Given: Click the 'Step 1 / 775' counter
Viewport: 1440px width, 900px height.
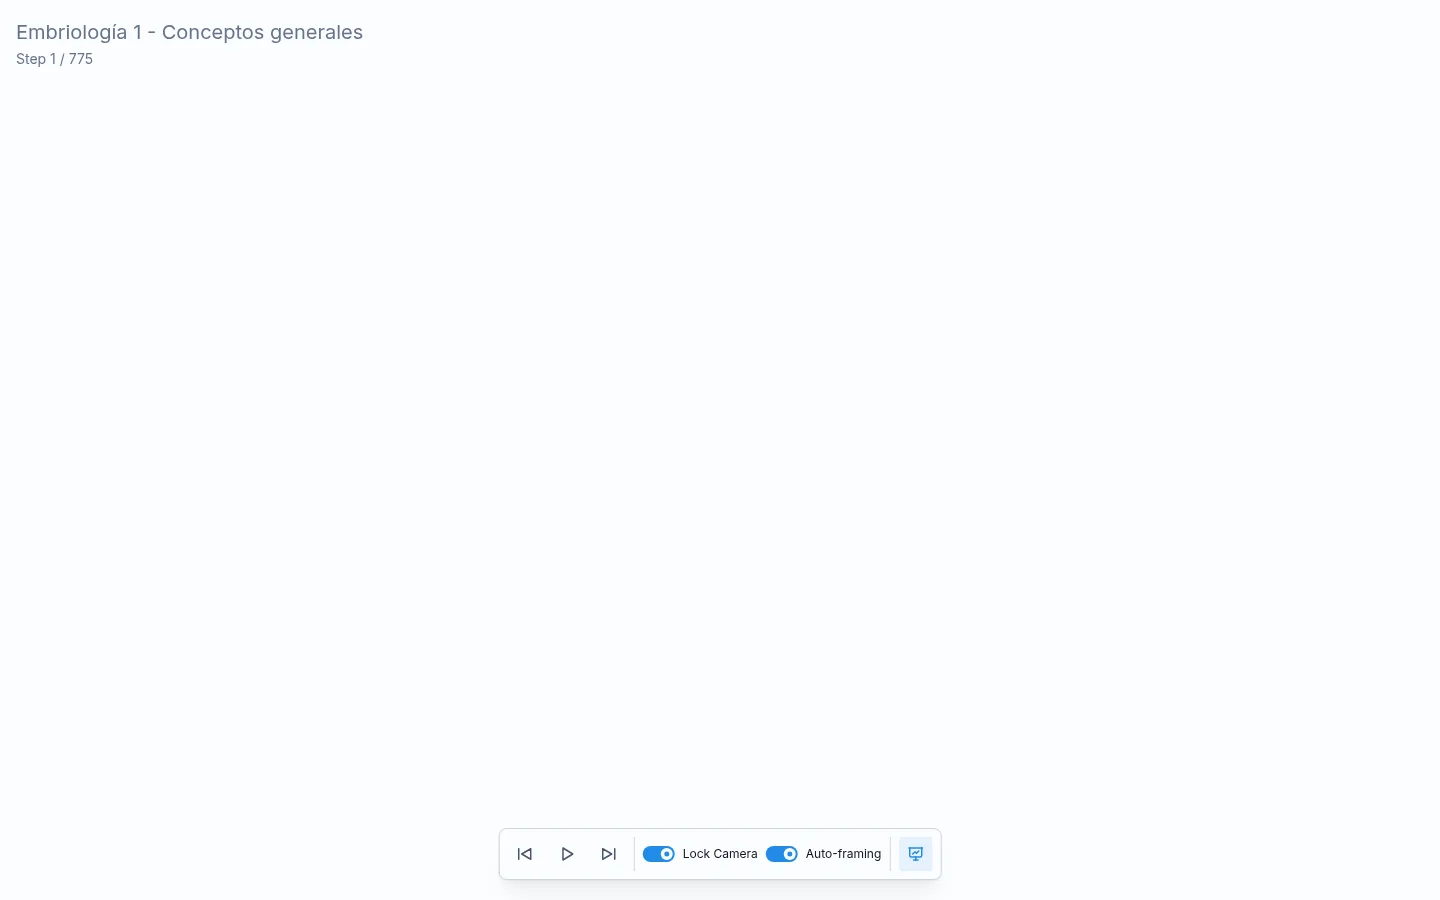Looking at the screenshot, I should [x=55, y=59].
